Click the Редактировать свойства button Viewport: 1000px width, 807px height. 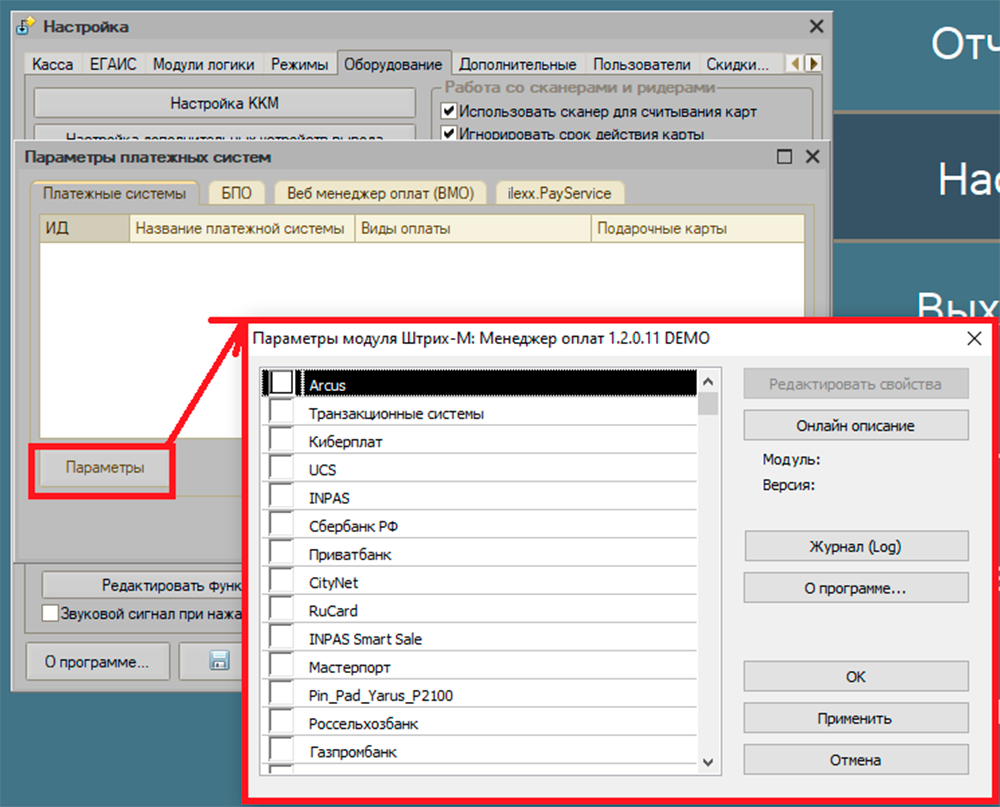tap(856, 384)
